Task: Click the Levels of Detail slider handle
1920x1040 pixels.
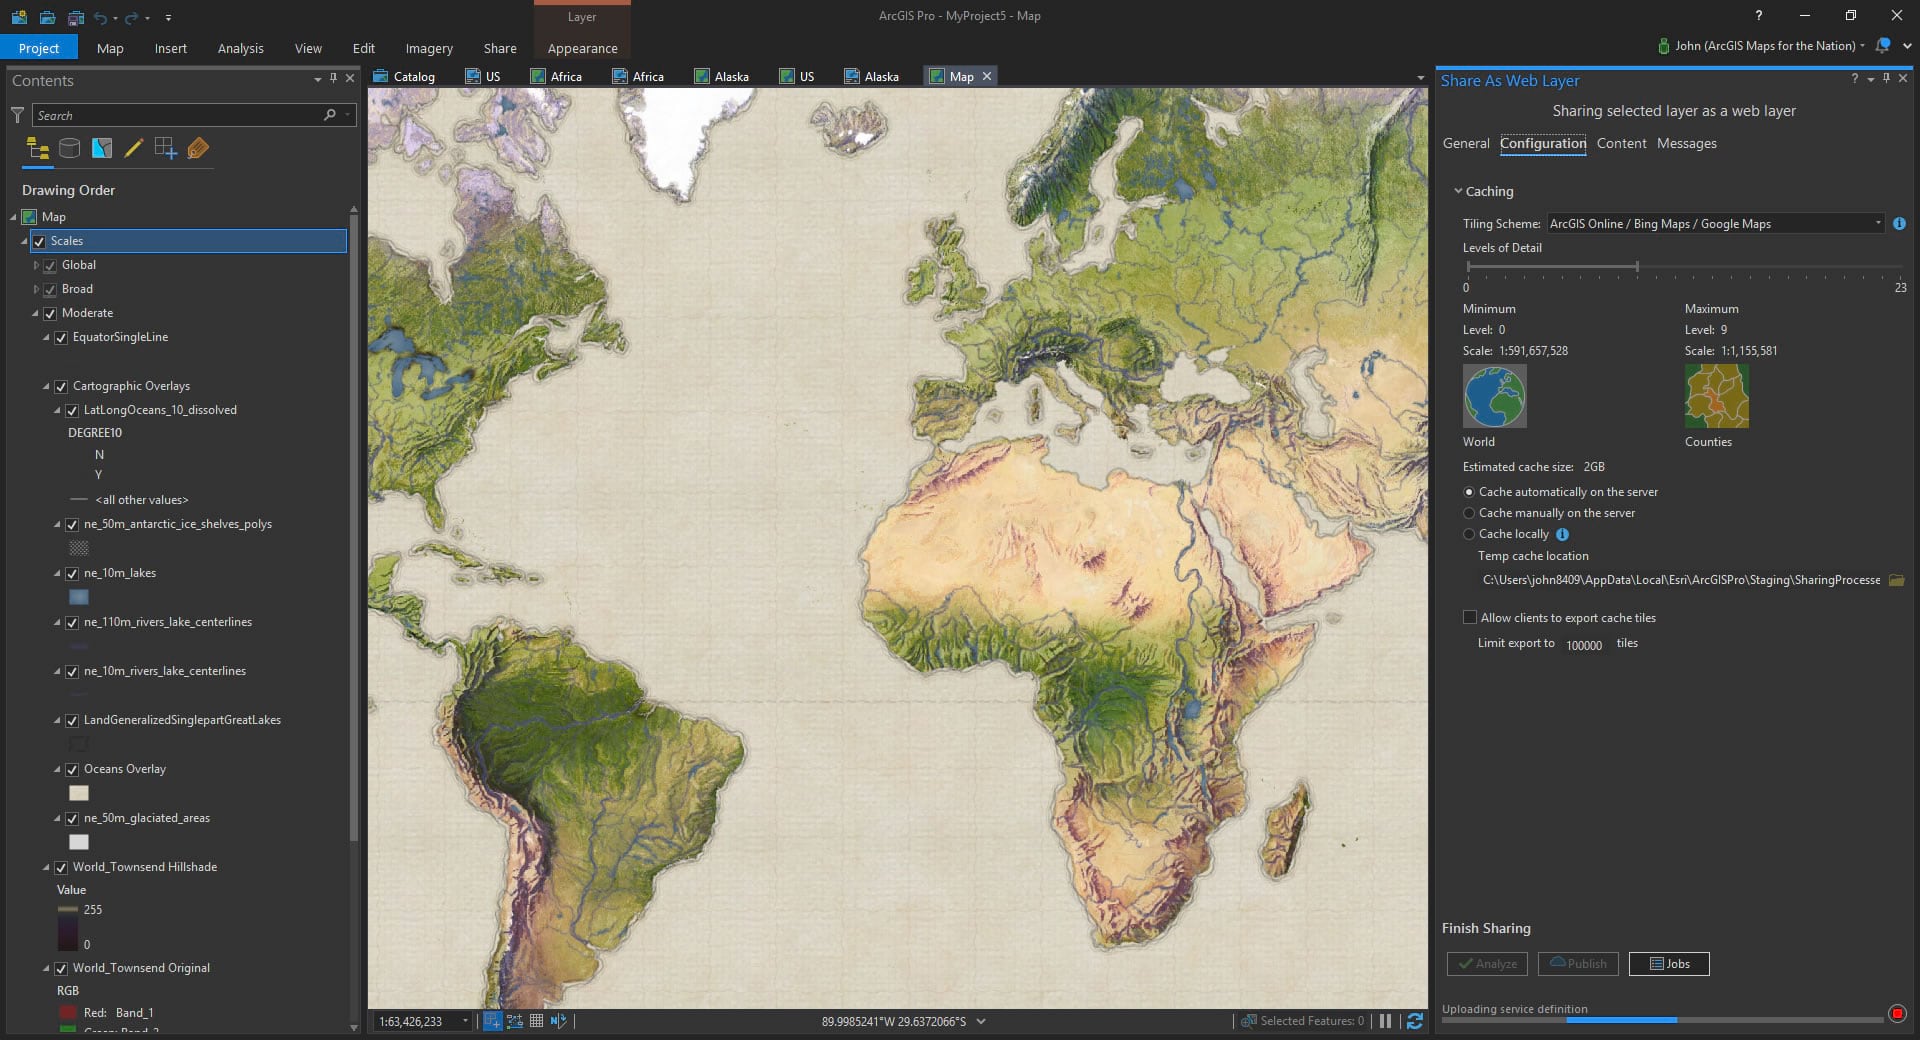Action: [1637, 267]
